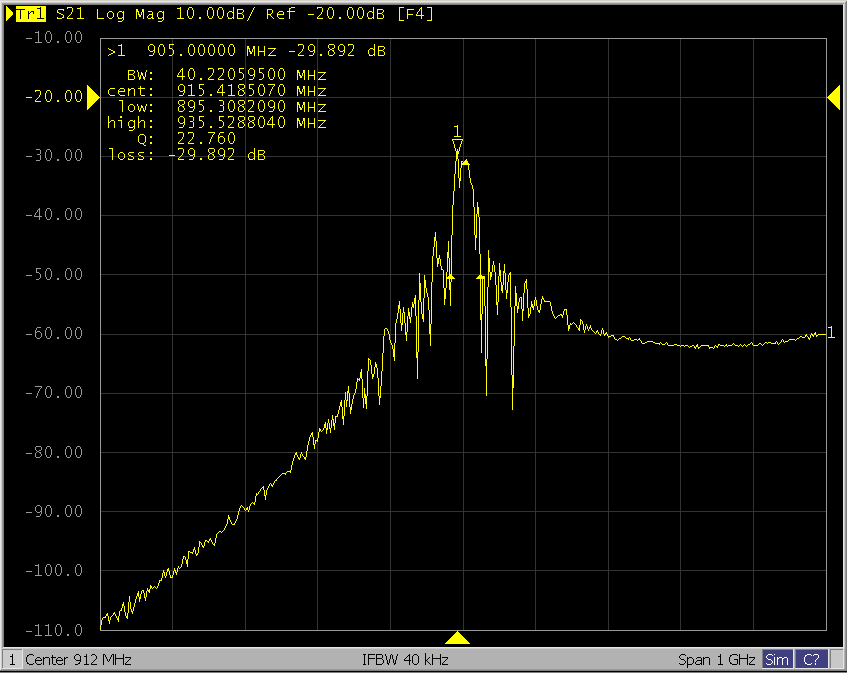Select marker 1 triangle at trace peak

[x=457, y=147]
